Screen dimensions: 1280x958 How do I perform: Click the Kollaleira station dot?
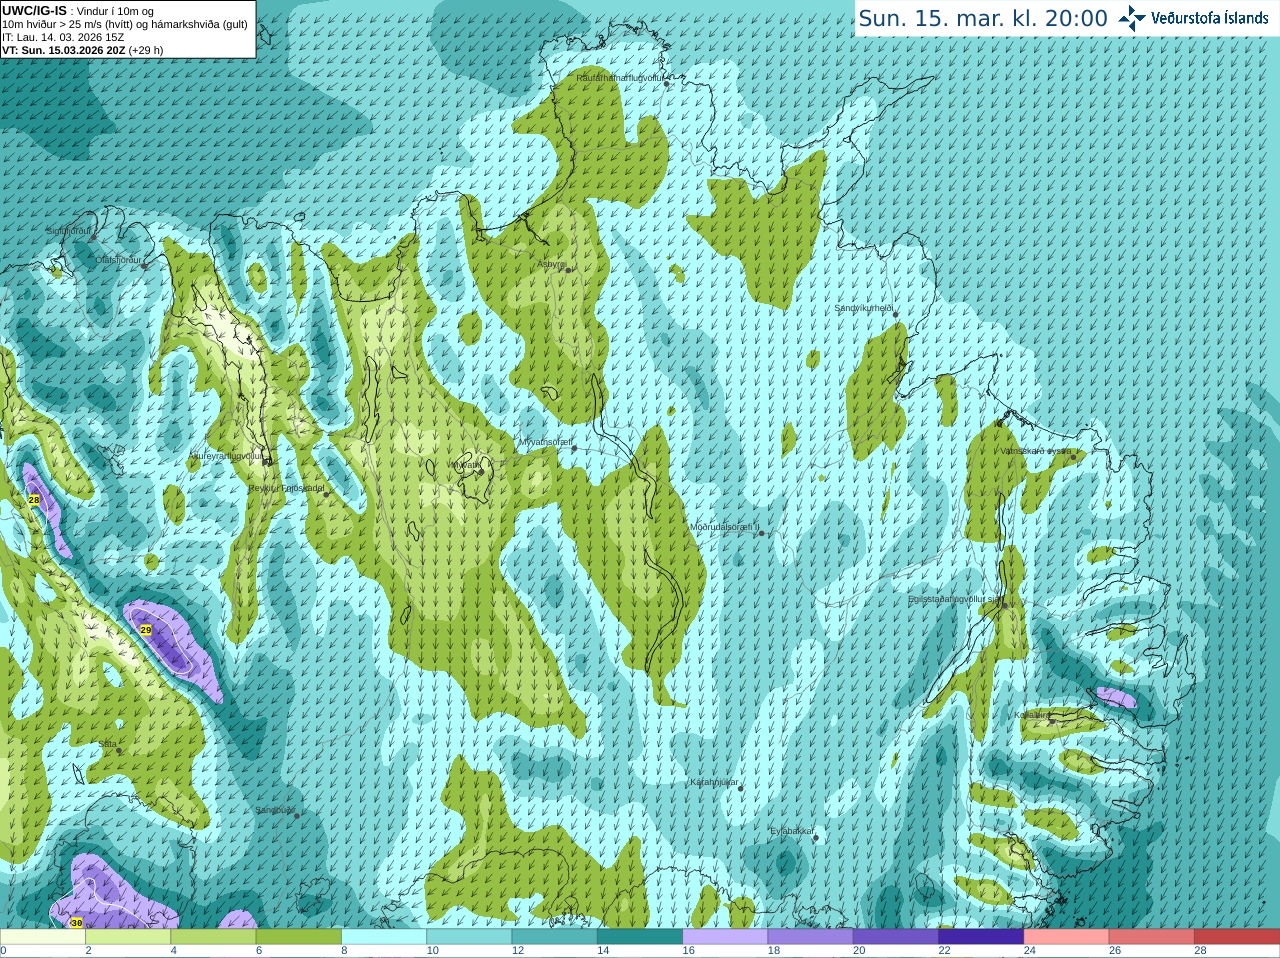1052,721
